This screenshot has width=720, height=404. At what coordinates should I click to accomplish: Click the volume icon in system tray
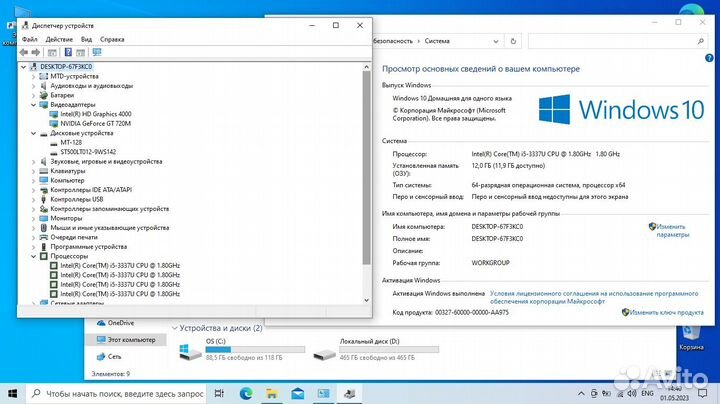(x=632, y=393)
